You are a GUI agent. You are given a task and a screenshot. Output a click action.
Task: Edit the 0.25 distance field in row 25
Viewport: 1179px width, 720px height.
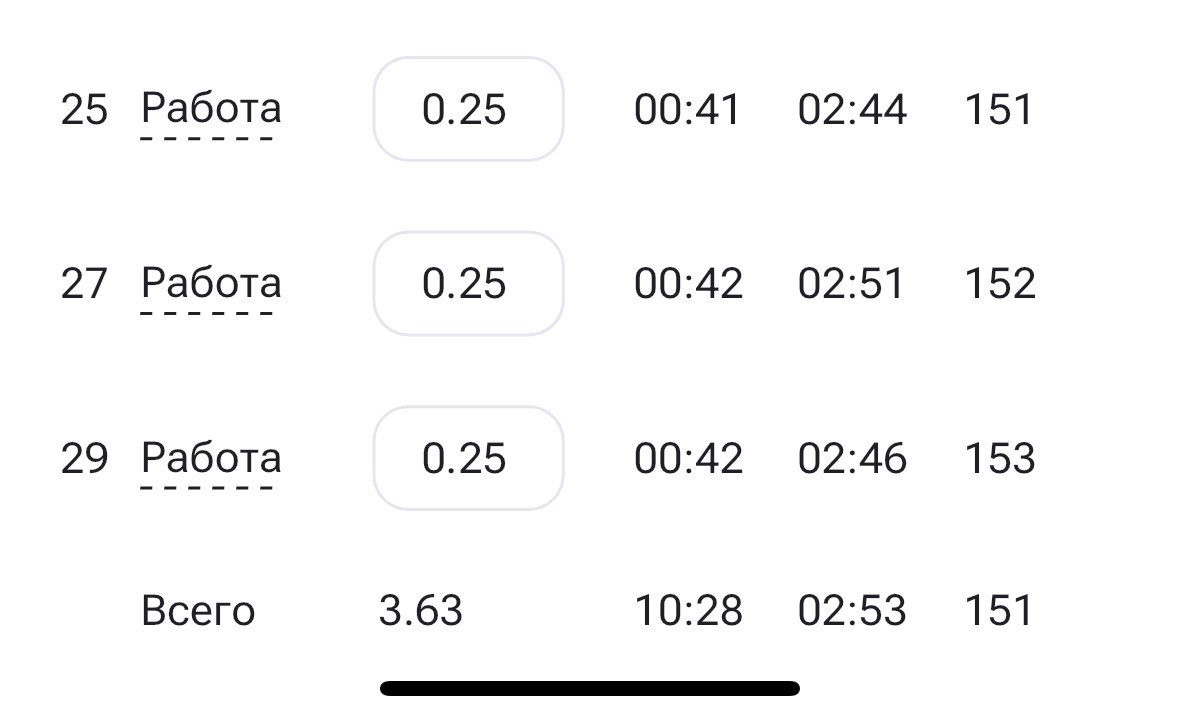coord(468,109)
